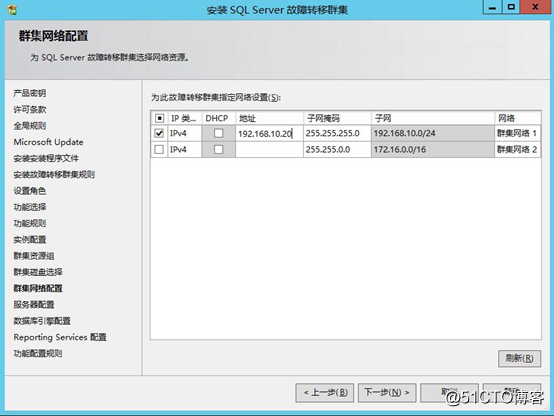
Task: Click the installer icon in the title bar
Action: tap(12, 10)
